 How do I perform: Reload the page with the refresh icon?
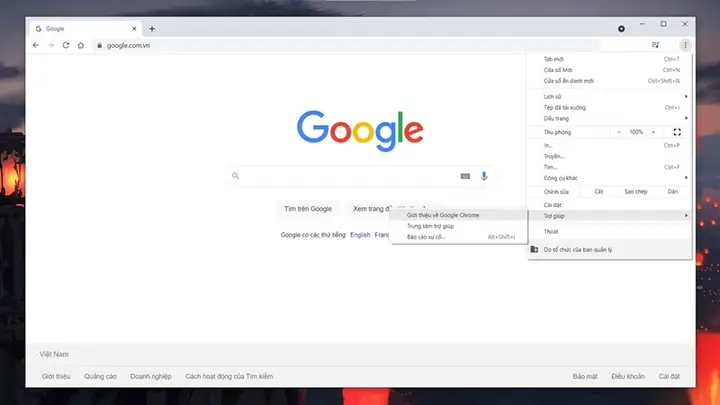pos(66,45)
